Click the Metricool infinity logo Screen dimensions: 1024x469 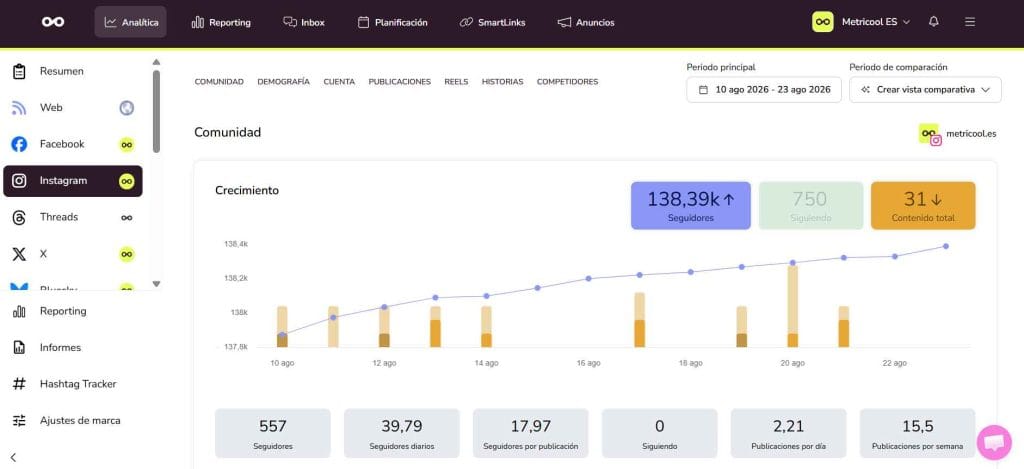tap(53, 22)
